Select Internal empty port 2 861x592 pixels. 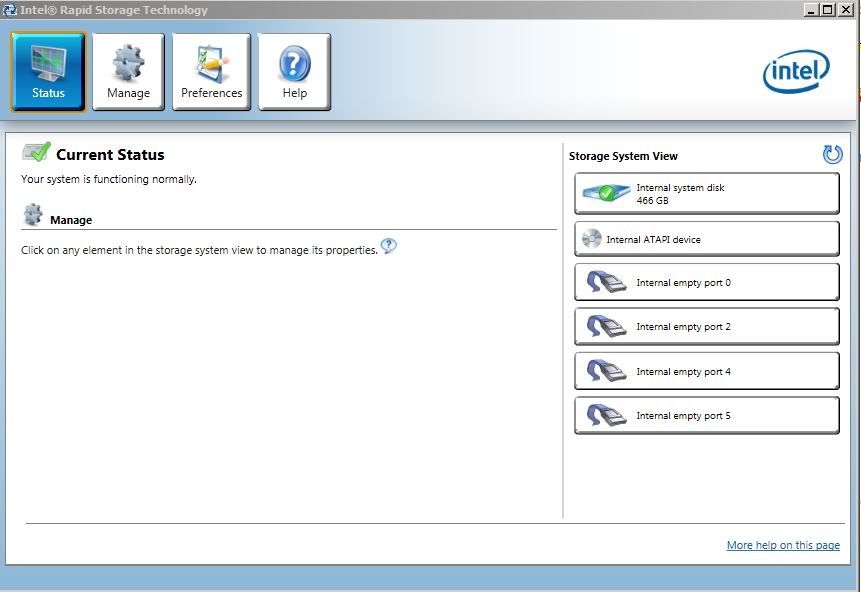707,326
